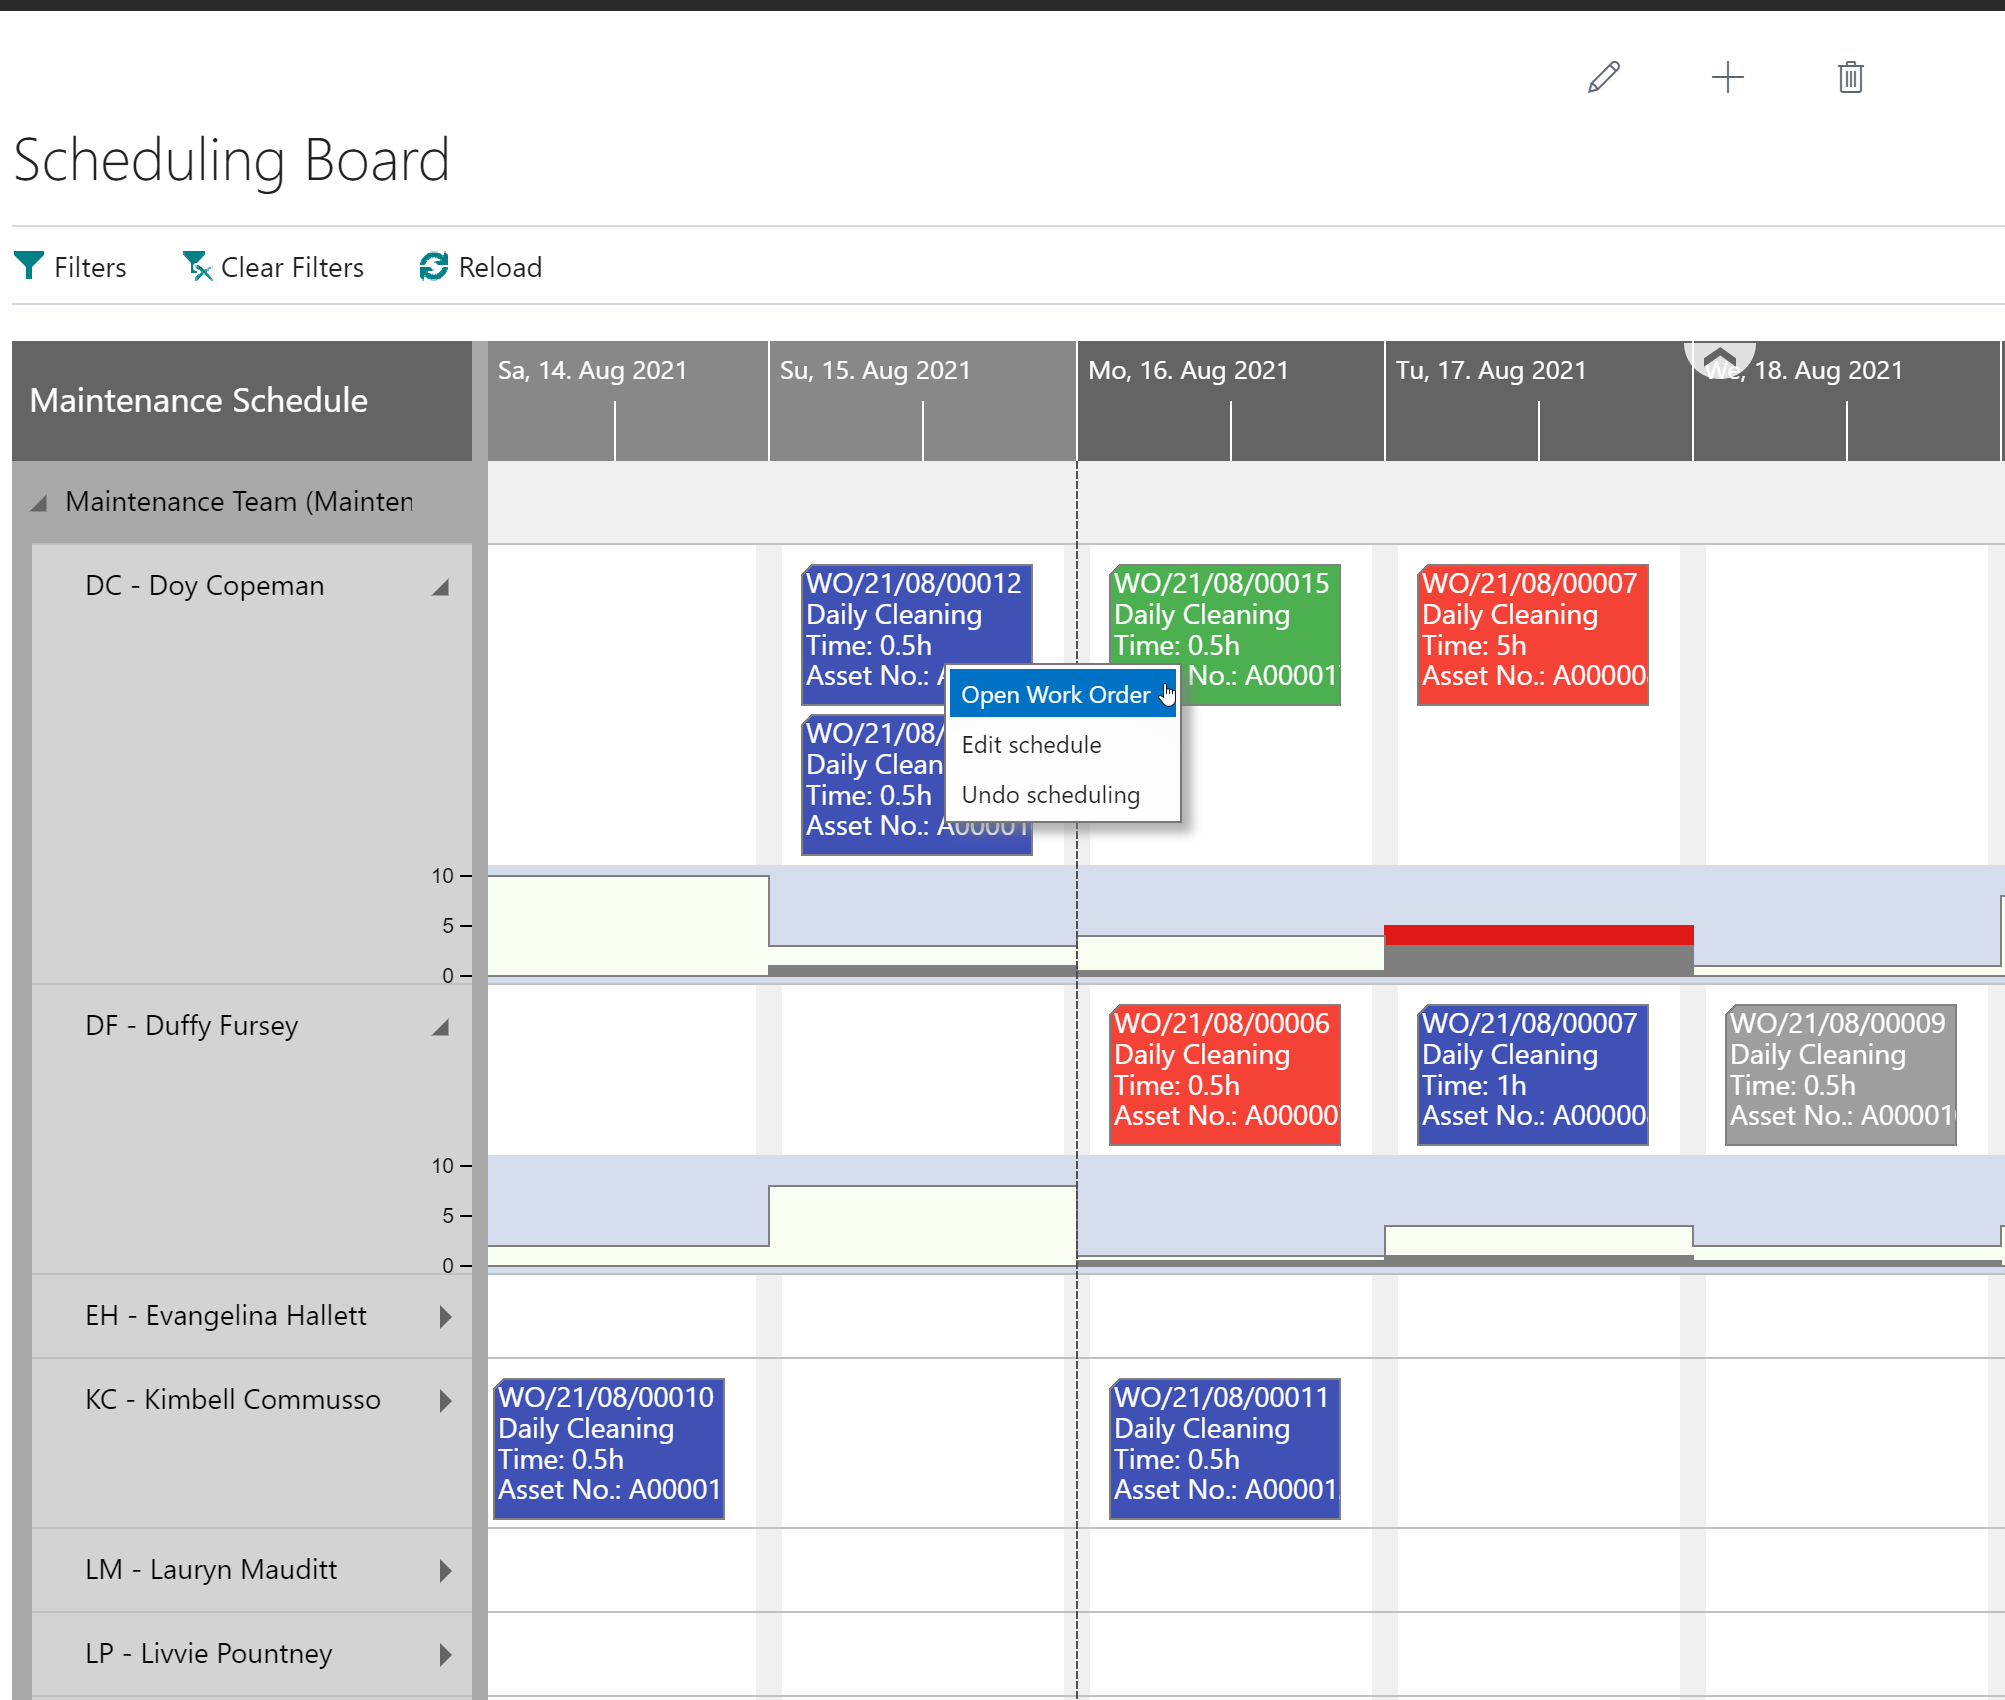This screenshot has height=1700, width=2005.
Task: Click Undo scheduling in context menu
Action: click(x=1051, y=794)
